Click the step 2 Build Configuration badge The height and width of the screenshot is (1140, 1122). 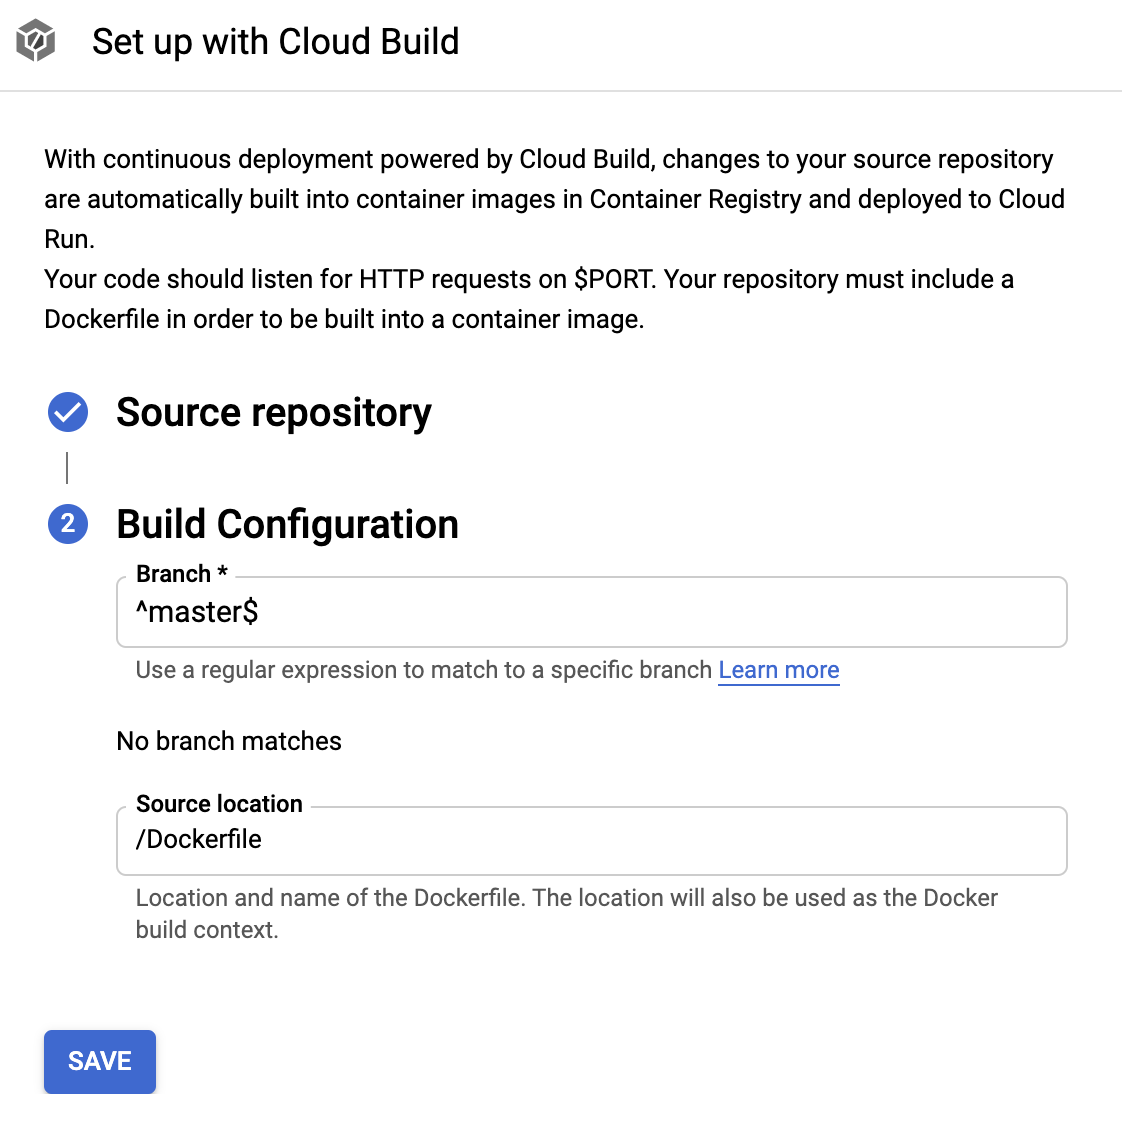pos(68,523)
